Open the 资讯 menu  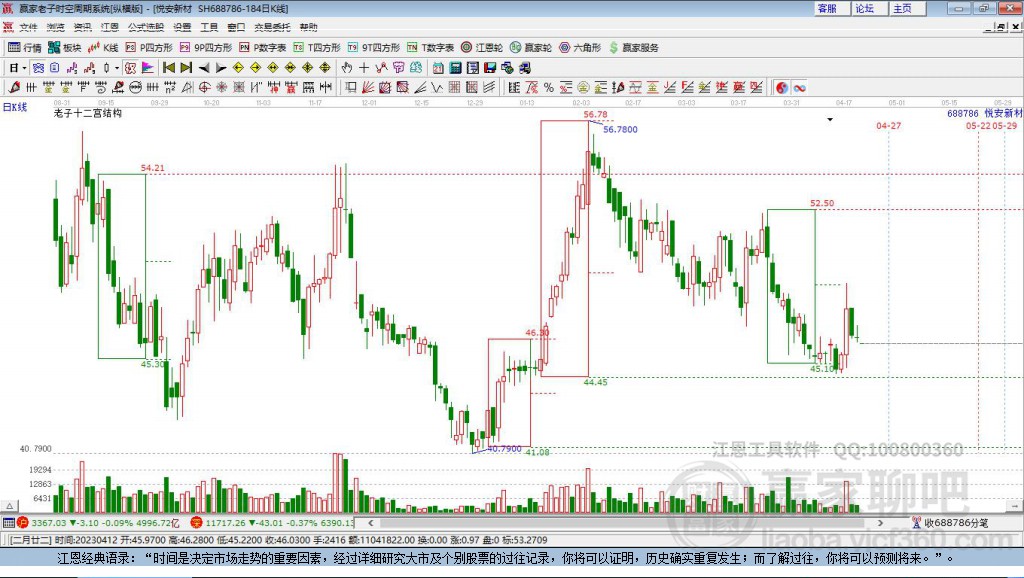pos(82,27)
